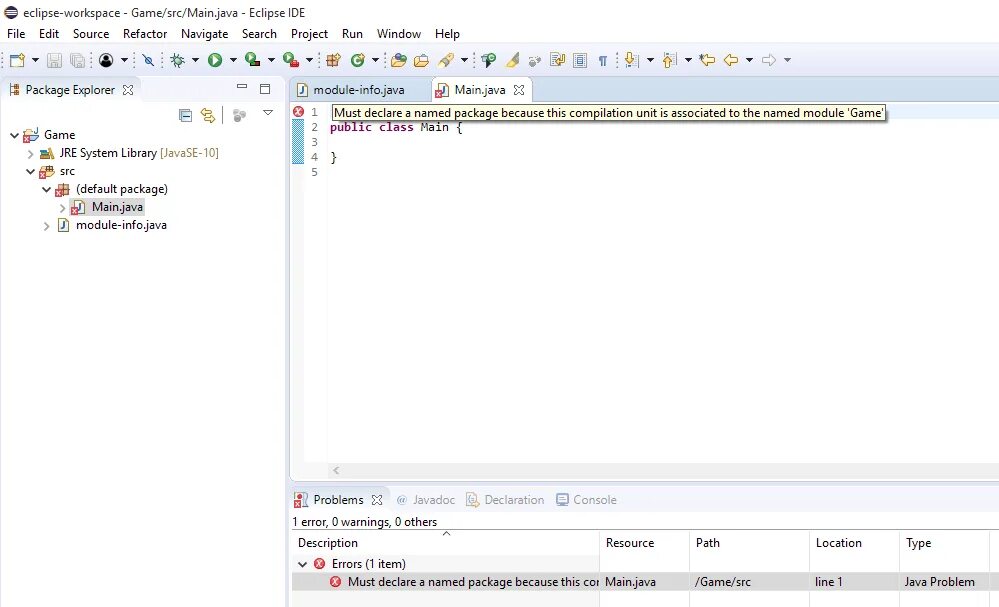
Task: Select Main.java in Package Explorer
Action: click(x=117, y=207)
